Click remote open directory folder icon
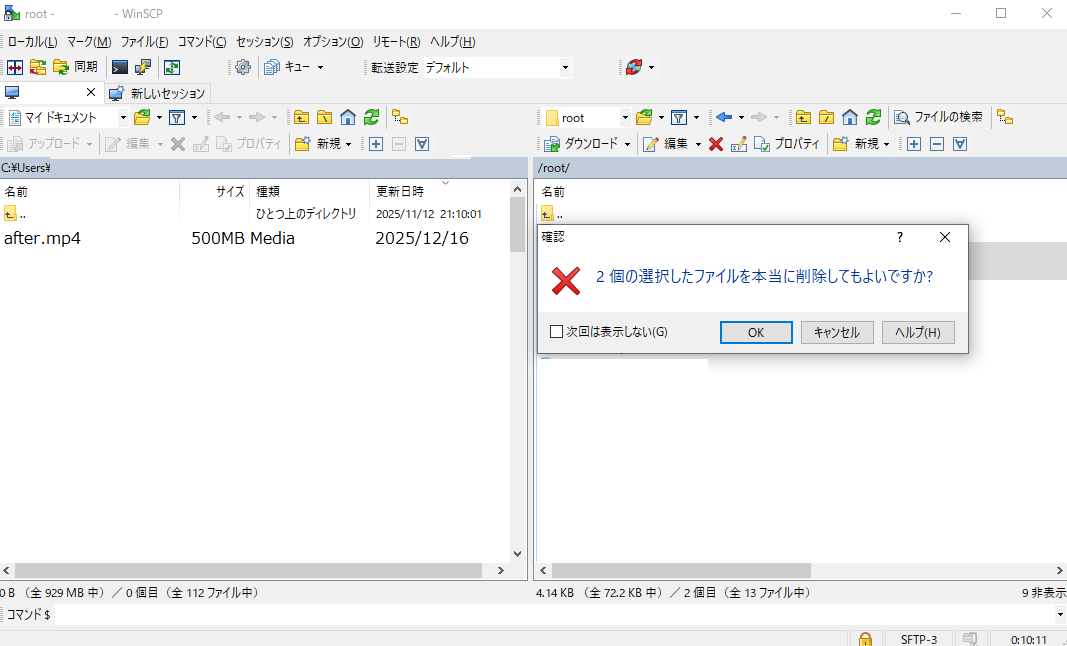This screenshot has width=1067, height=646. coord(644,118)
